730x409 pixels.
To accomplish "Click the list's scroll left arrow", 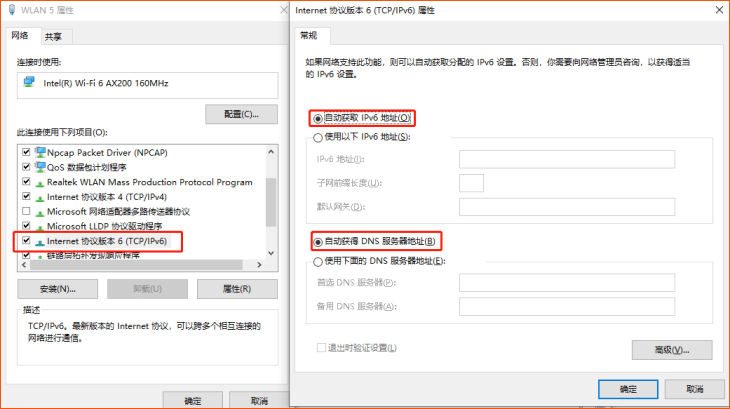I will tap(24, 265).
